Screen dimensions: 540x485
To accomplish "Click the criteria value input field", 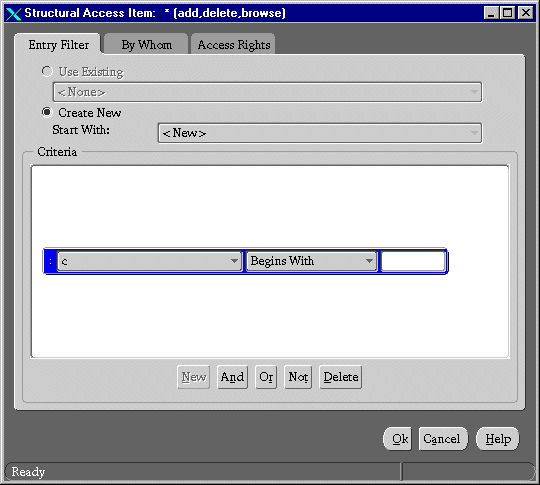I will pyautogui.click(x=413, y=261).
